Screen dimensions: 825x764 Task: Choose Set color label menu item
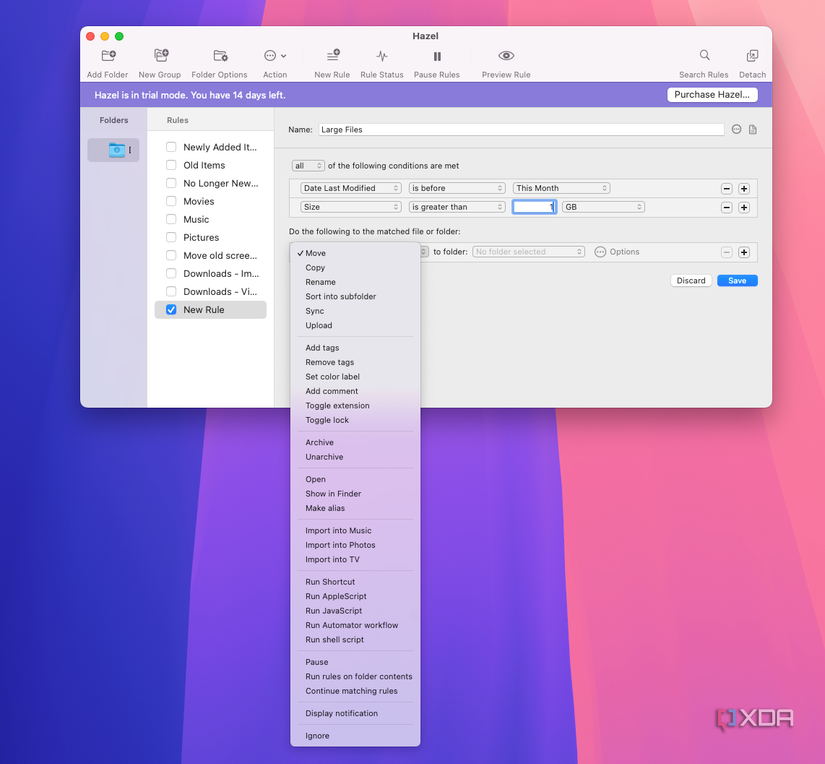click(355, 377)
